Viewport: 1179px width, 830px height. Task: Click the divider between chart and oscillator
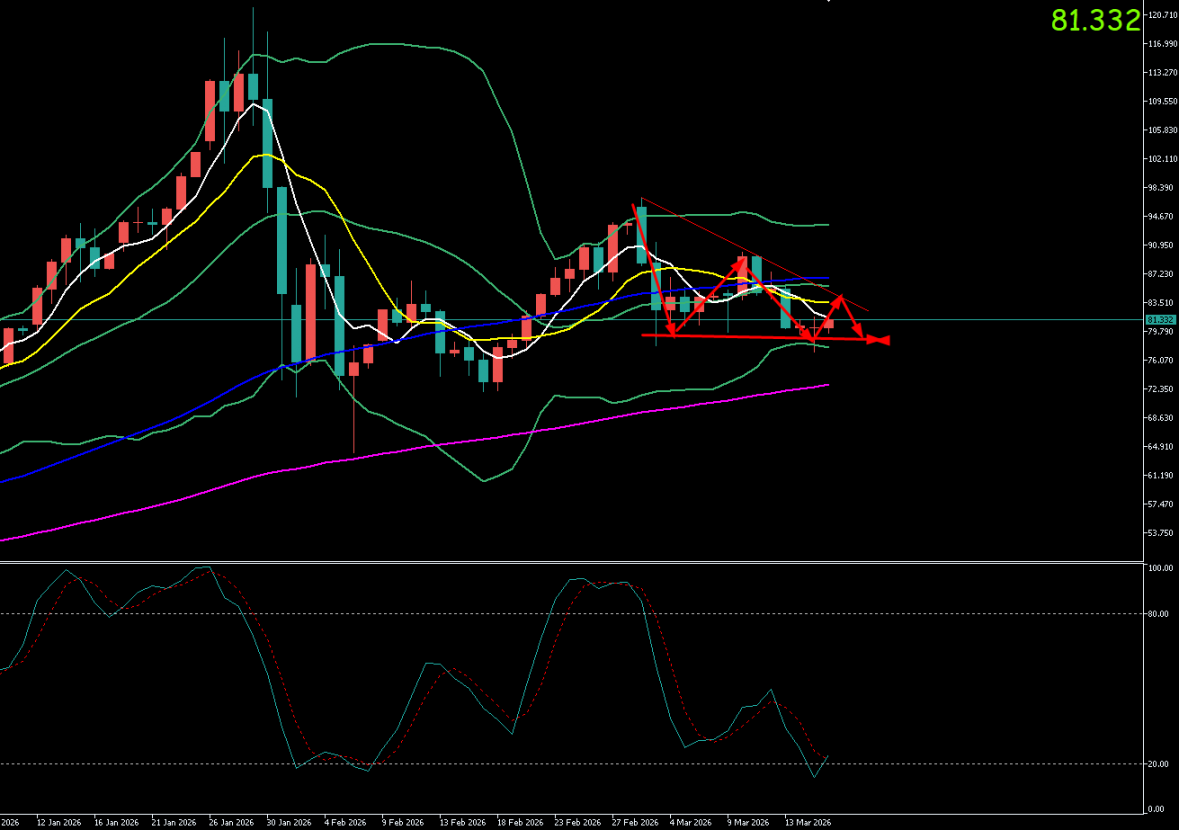(570, 562)
